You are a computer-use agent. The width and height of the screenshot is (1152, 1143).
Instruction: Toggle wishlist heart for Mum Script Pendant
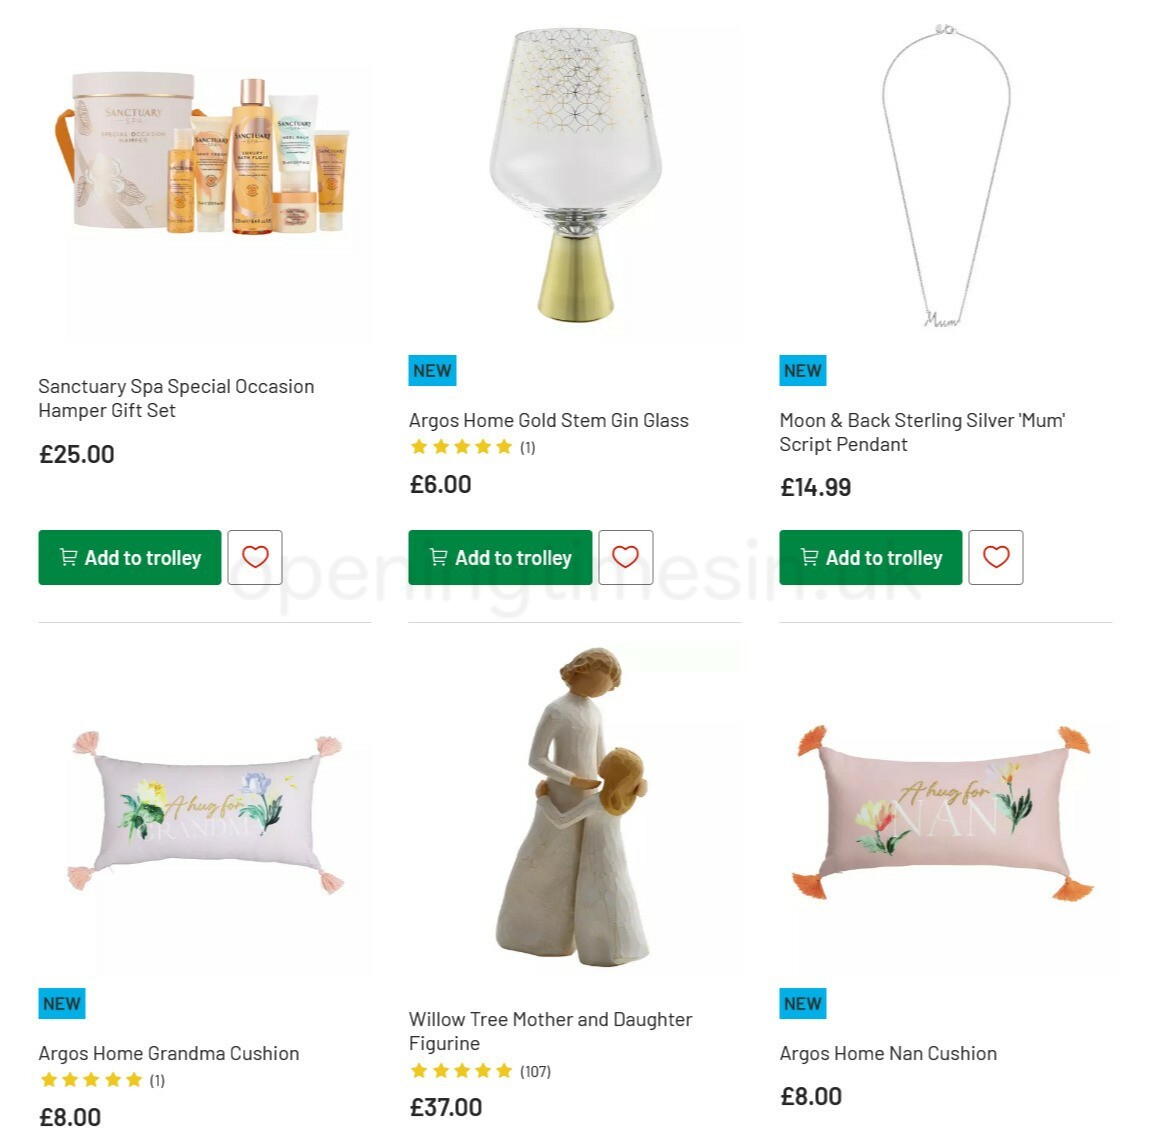click(x=995, y=557)
